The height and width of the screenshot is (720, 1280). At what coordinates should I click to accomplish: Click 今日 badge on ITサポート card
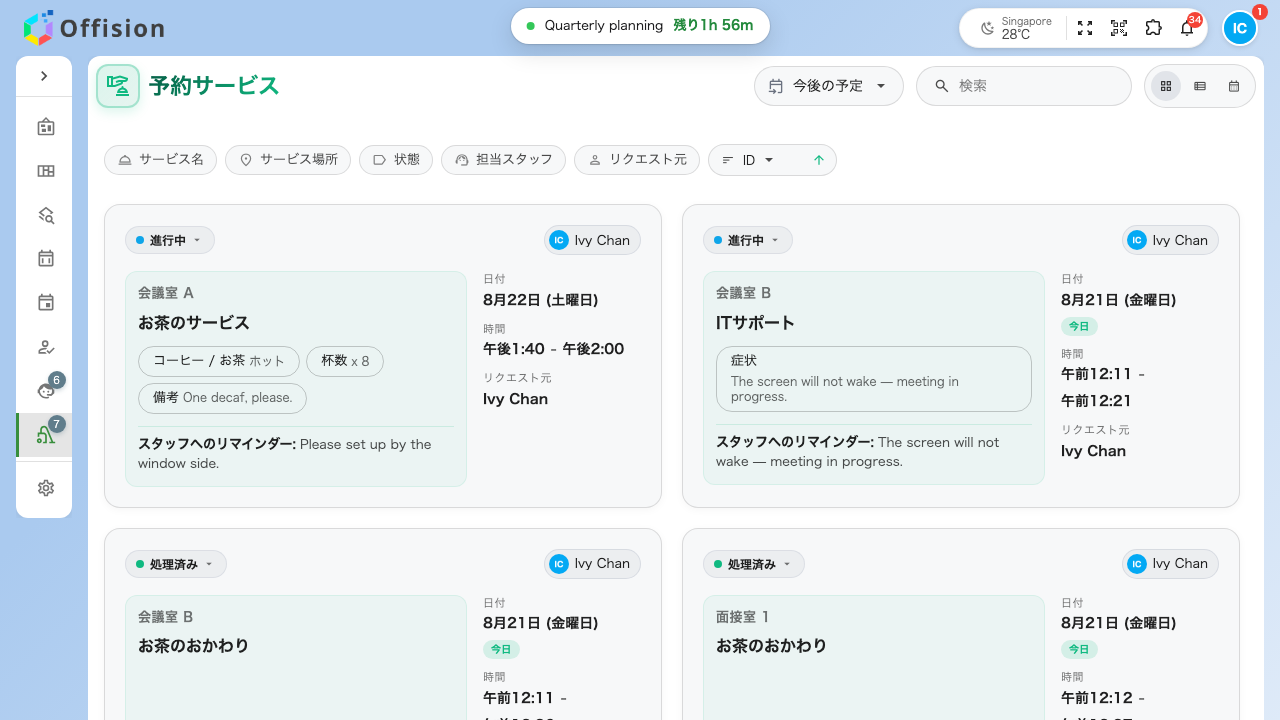tap(1079, 326)
